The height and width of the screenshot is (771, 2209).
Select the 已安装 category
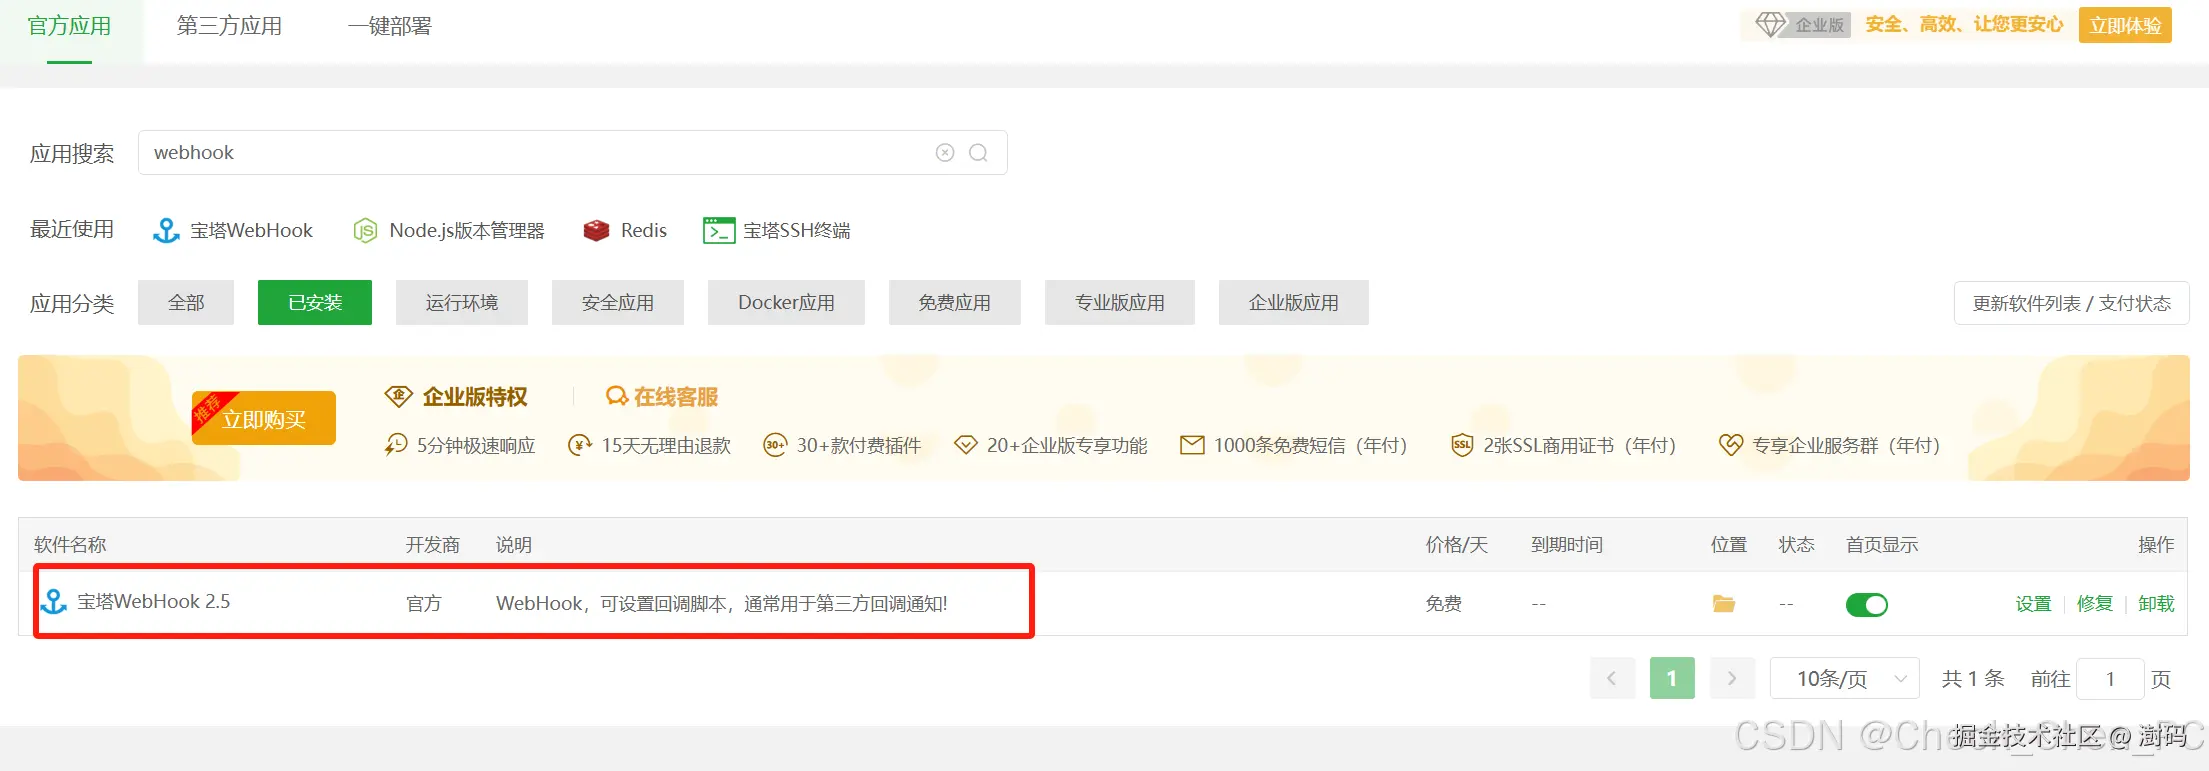315,303
